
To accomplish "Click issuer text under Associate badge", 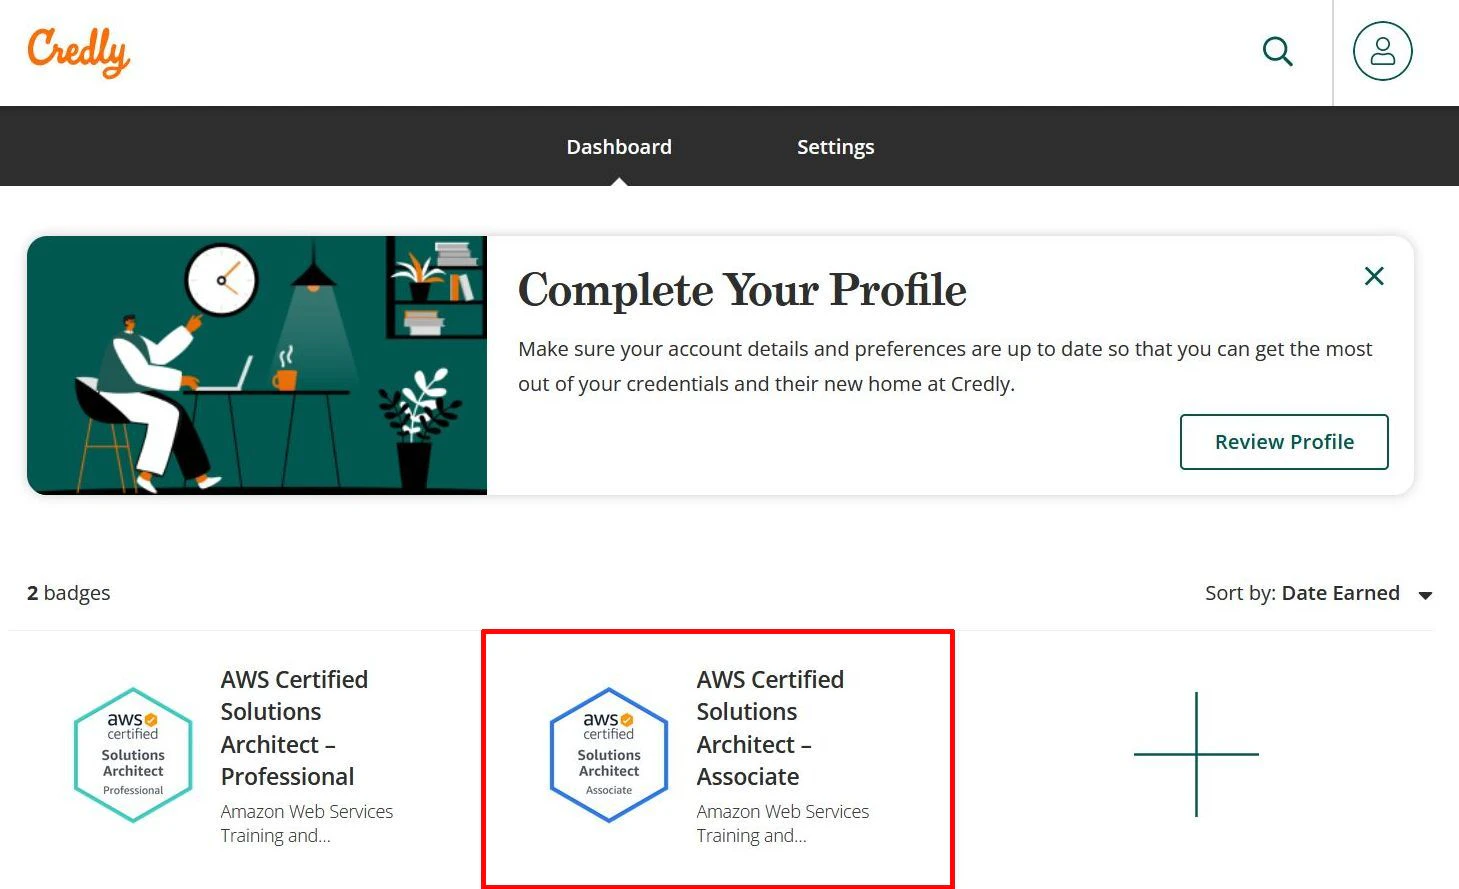I will [x=783, y=823].
